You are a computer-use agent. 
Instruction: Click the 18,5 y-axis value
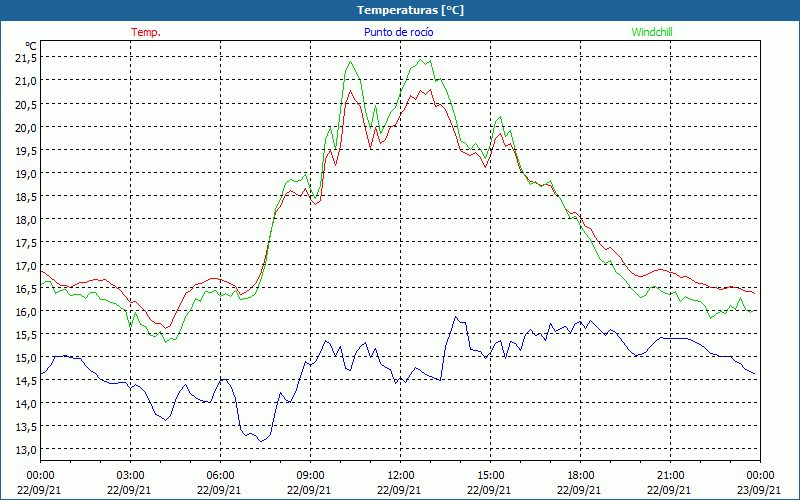click(26, 196)
